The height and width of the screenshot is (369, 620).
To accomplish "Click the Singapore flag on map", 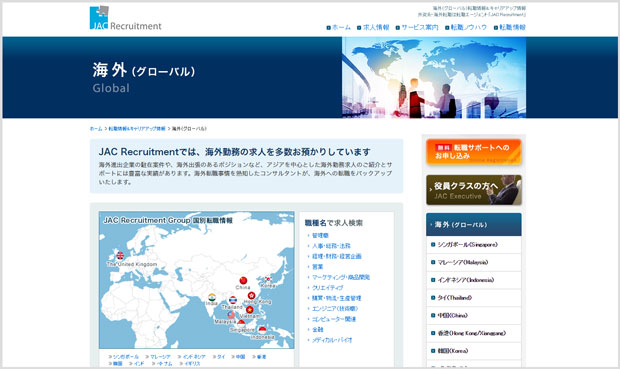I will click(241, 324).
